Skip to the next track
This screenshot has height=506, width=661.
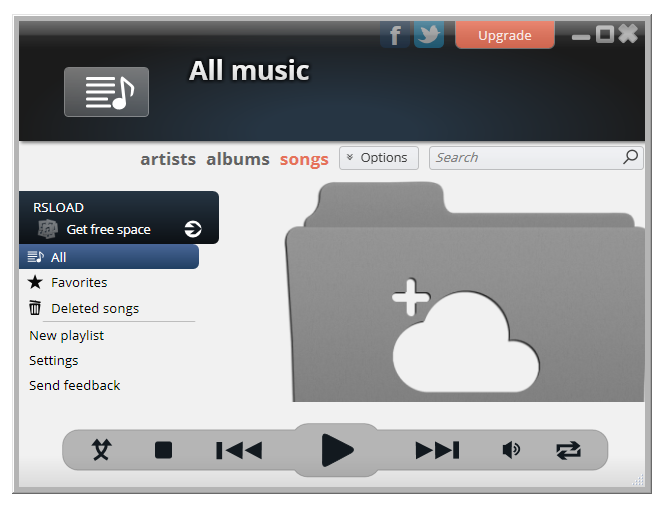437,450
